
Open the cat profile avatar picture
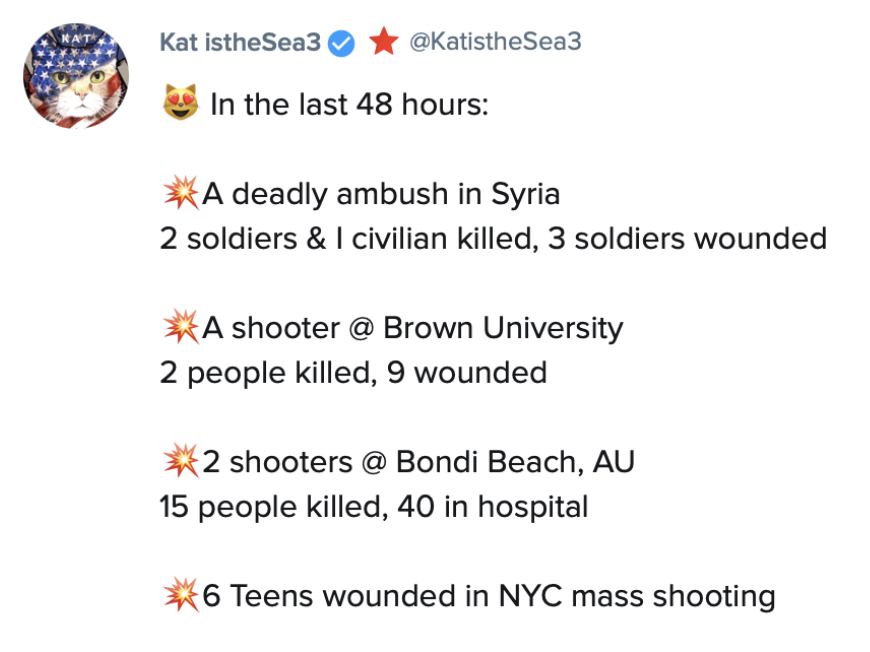76,77
